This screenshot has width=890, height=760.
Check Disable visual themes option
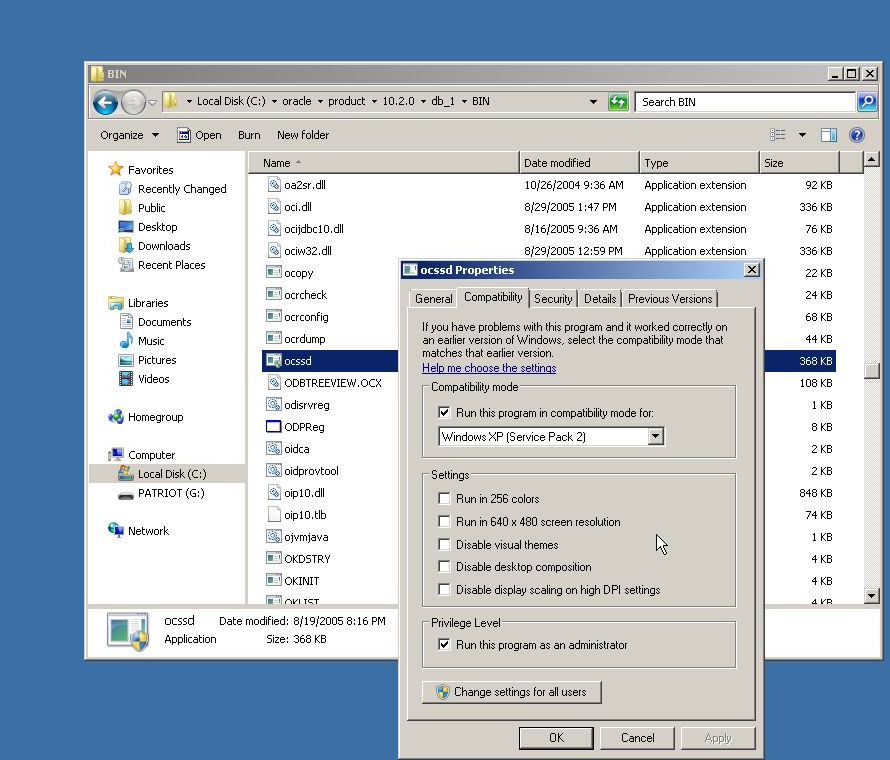pyautogui.click(x=444, y=545)
